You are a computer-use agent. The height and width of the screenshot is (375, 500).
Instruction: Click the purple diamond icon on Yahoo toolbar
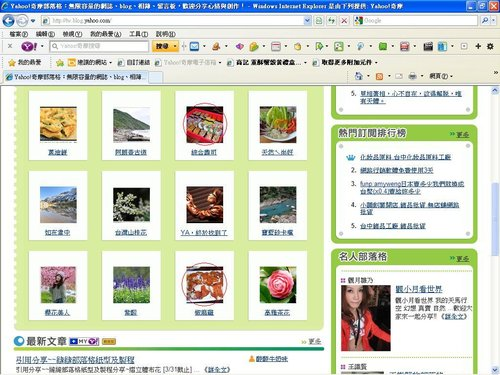point(239,46)
